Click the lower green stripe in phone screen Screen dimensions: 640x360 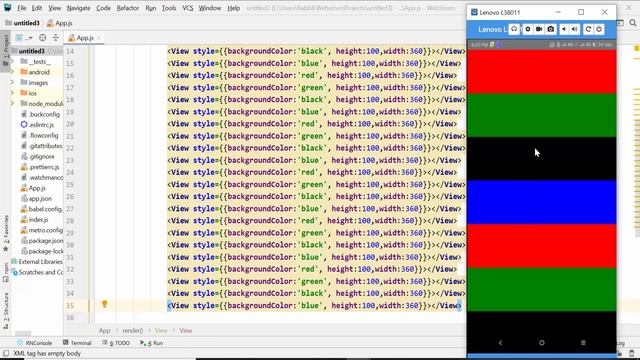pyautogui.click(x=542, y=289)
